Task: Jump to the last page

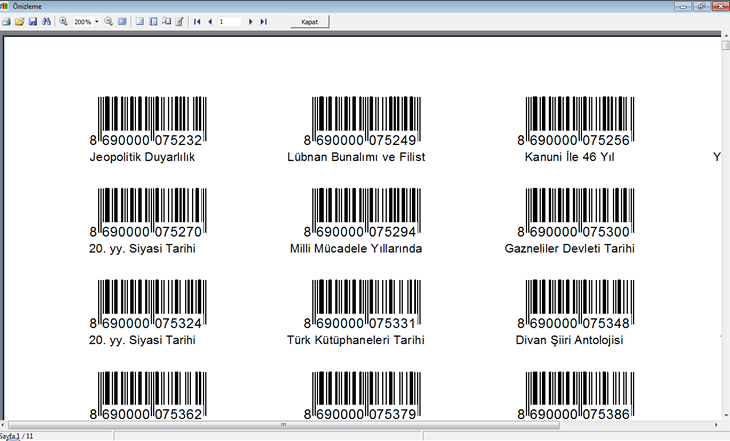Action: (264, 21)
